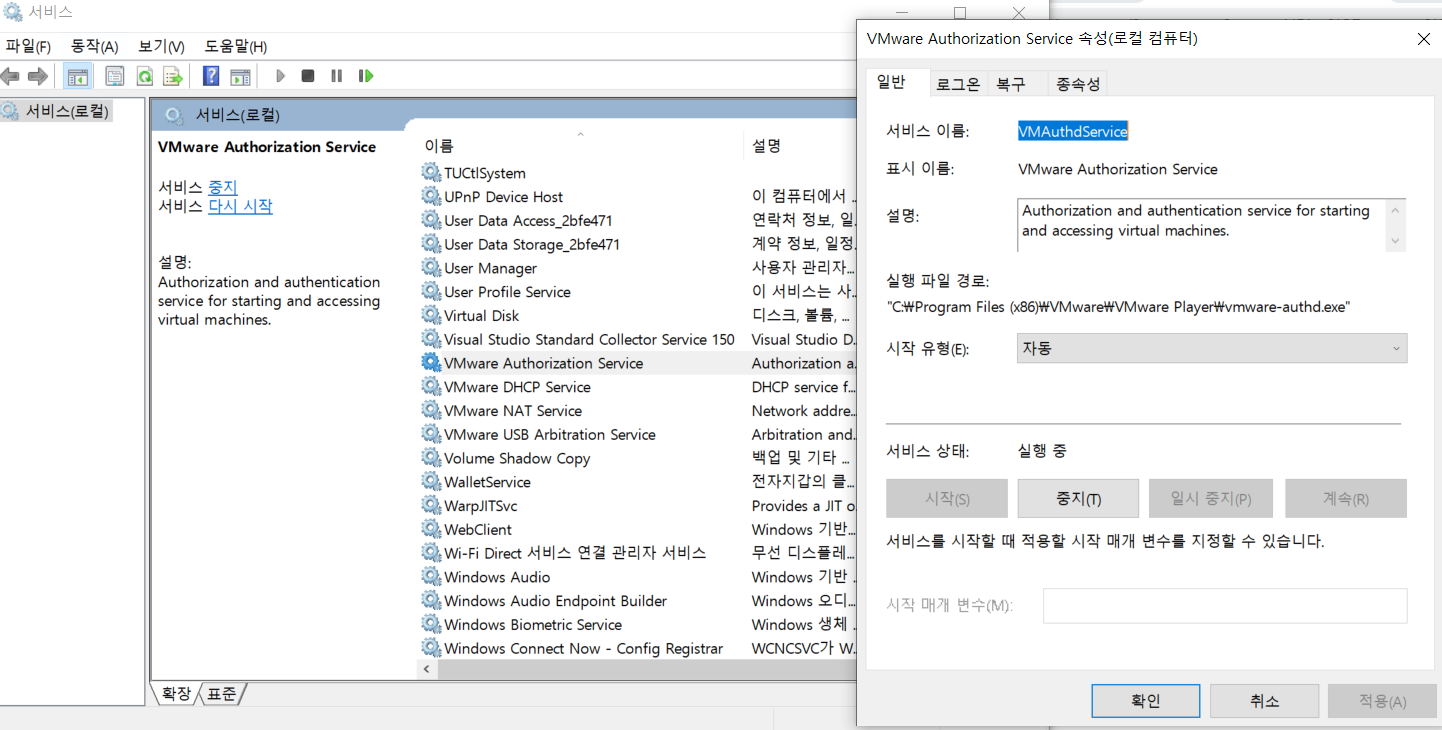Select the User Data Storage_2bfe471 row
The height and width of the screenshot is (730, 1442).
pyautogui.click(x=637, y=244)
